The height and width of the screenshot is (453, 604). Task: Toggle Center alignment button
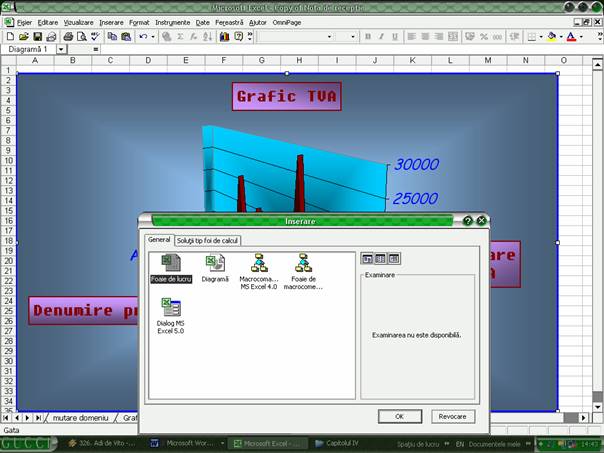pos(425,37)
